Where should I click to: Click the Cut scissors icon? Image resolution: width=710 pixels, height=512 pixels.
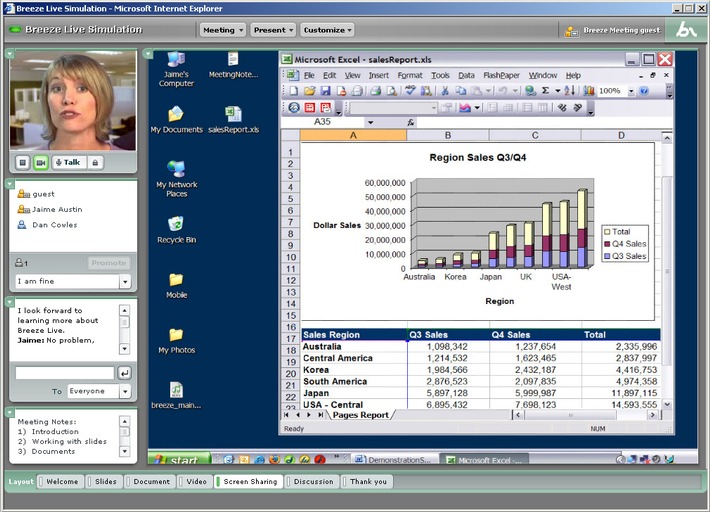(x=445, y=91)
